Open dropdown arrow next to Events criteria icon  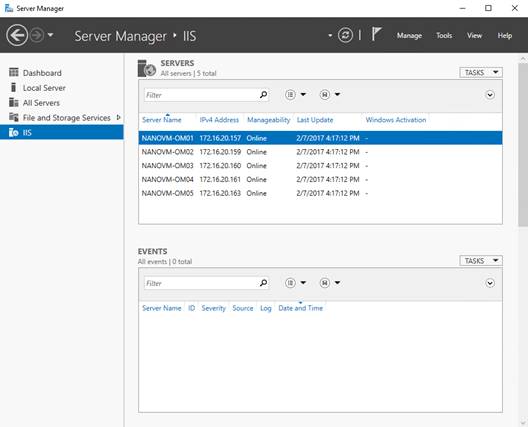pos(303,283)
